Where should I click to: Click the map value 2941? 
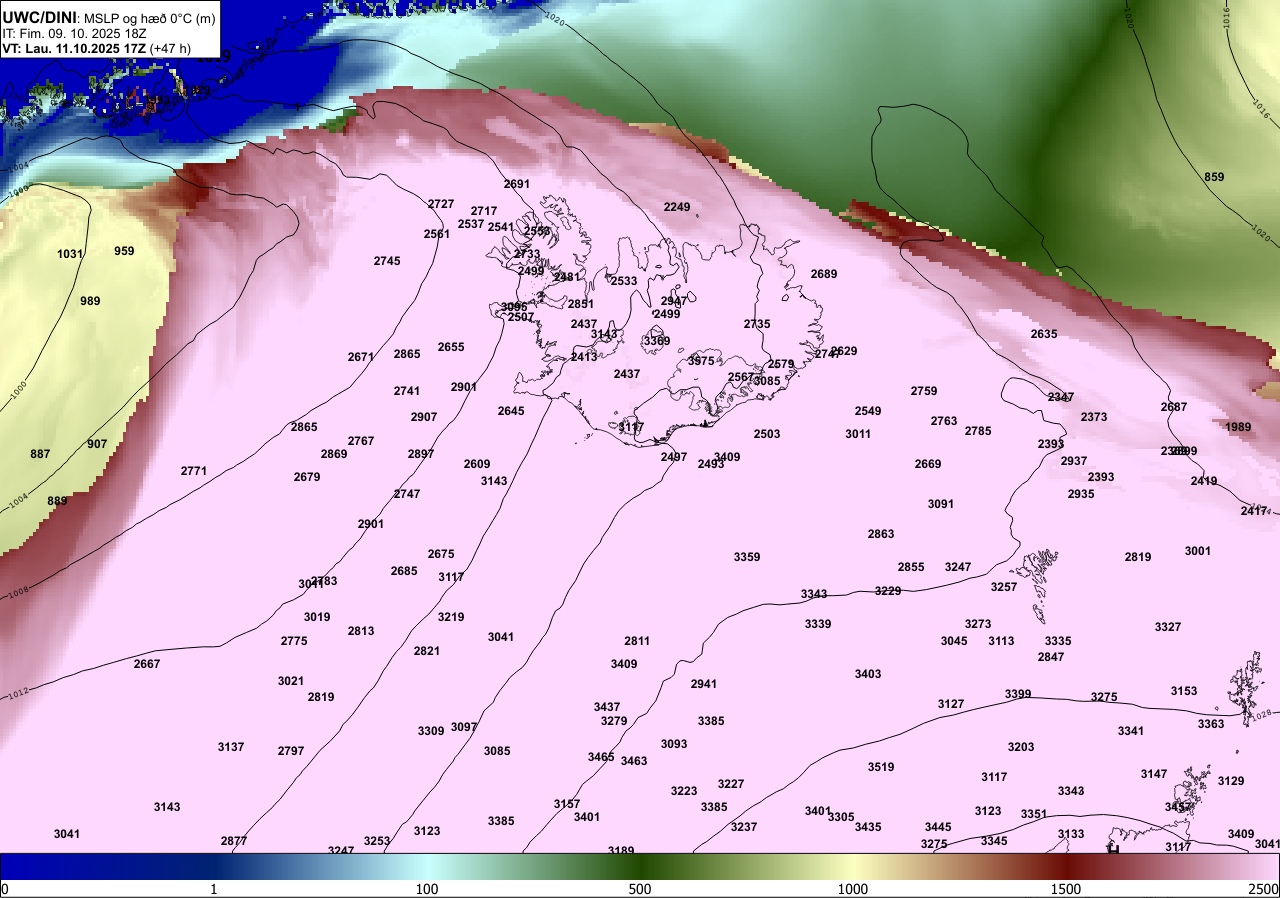click(x=704, y=684)
